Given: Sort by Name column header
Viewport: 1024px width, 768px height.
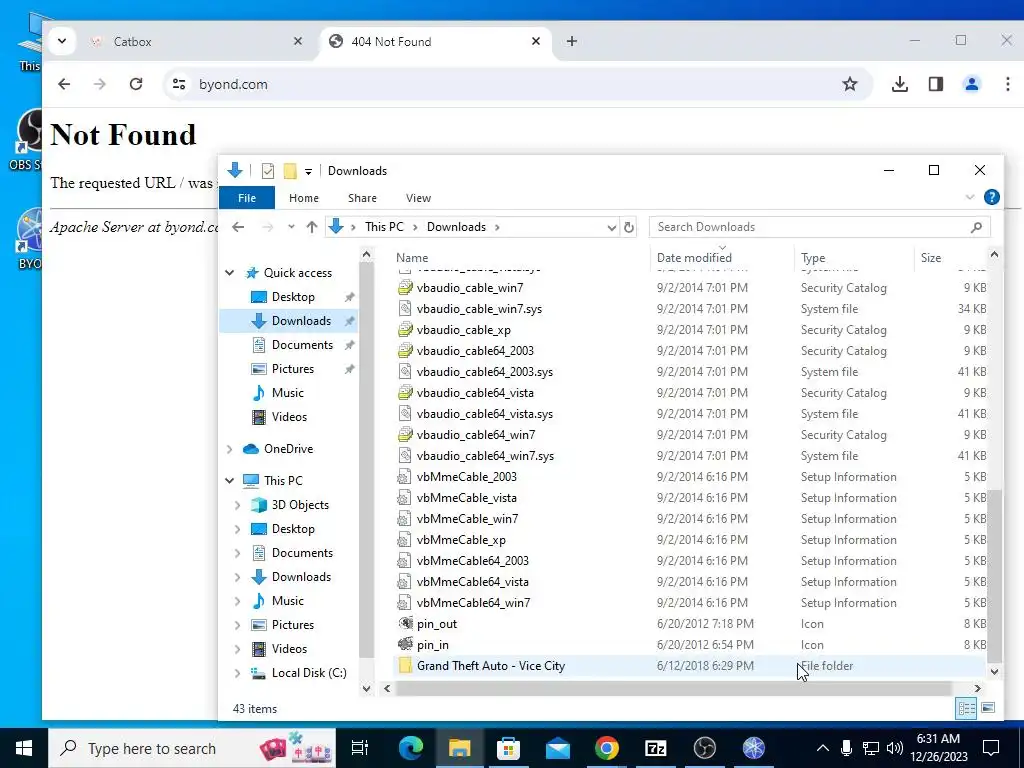Looking at the screenshot, I should click(520, 257).
